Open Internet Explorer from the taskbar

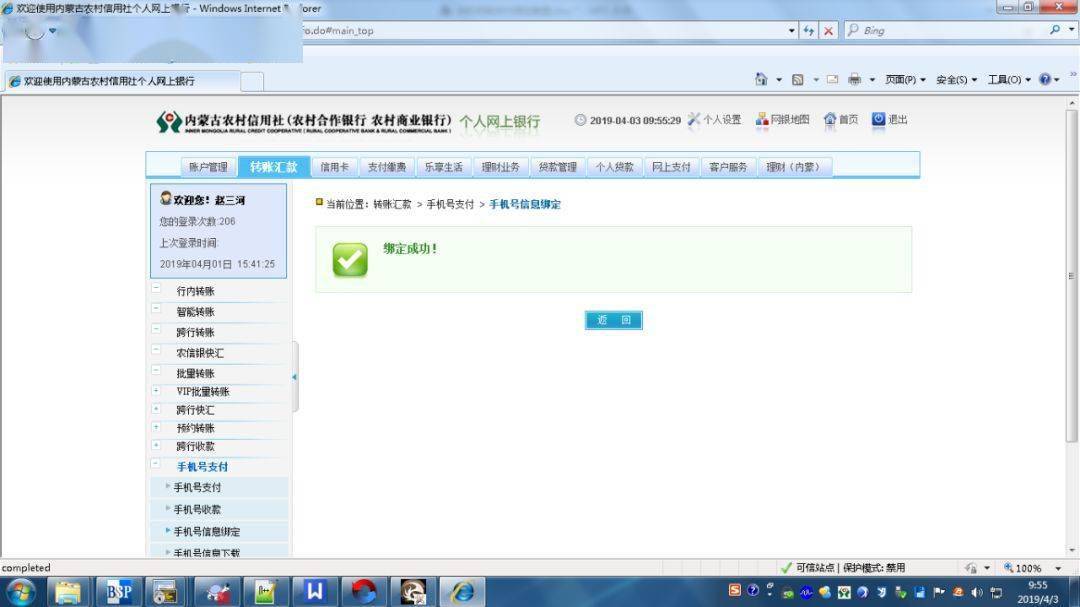[x=462, y=592]
